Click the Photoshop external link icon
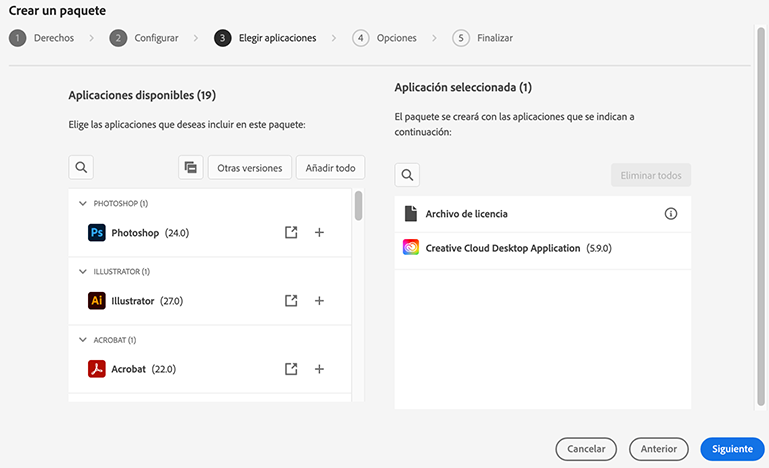Image resolution: width=769 pixels, height=468 pixels. [291, 232]
